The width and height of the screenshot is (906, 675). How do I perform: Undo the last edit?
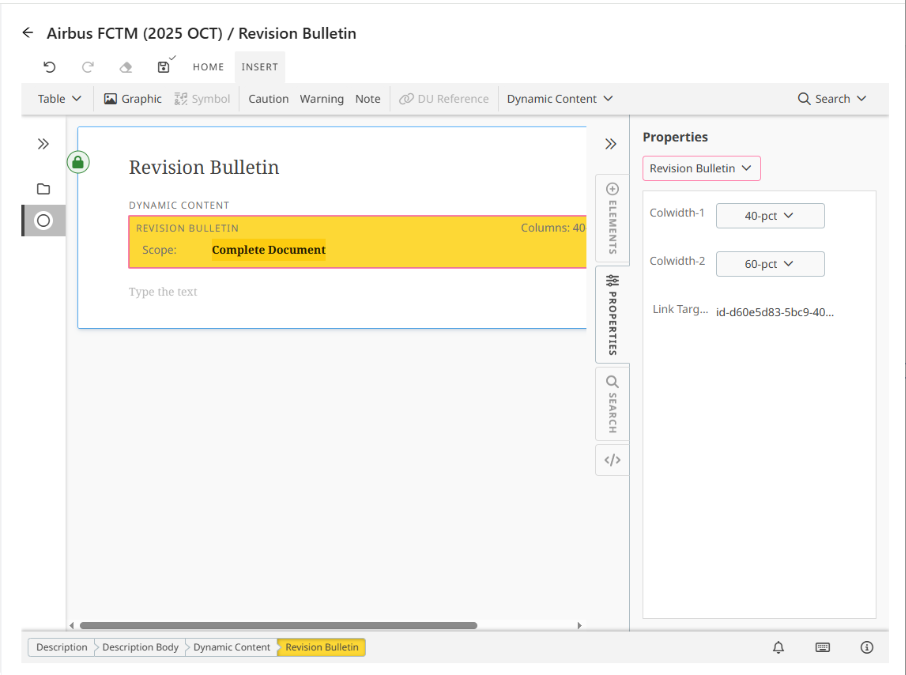(50, 67)
